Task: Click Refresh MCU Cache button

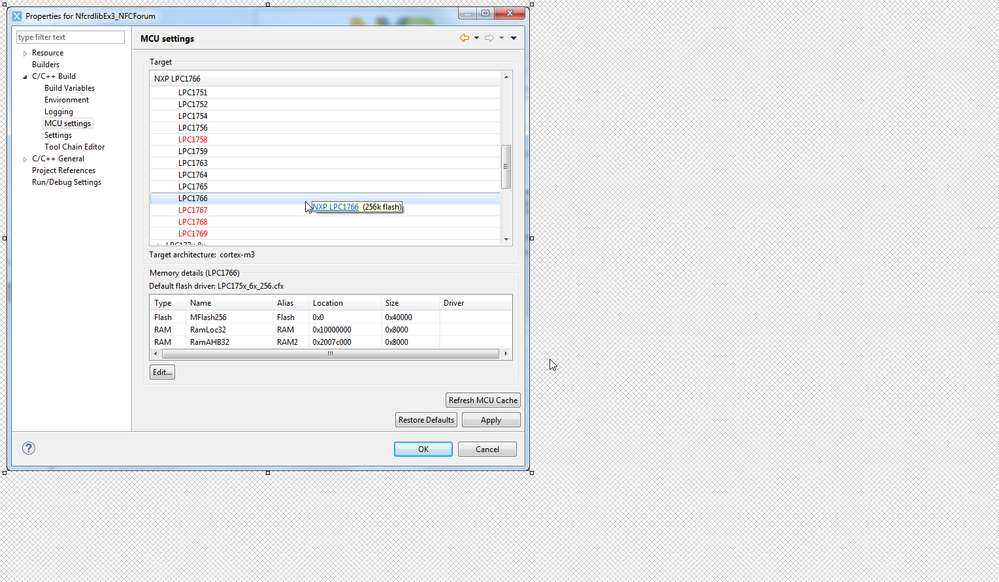Action: point(483,400)
